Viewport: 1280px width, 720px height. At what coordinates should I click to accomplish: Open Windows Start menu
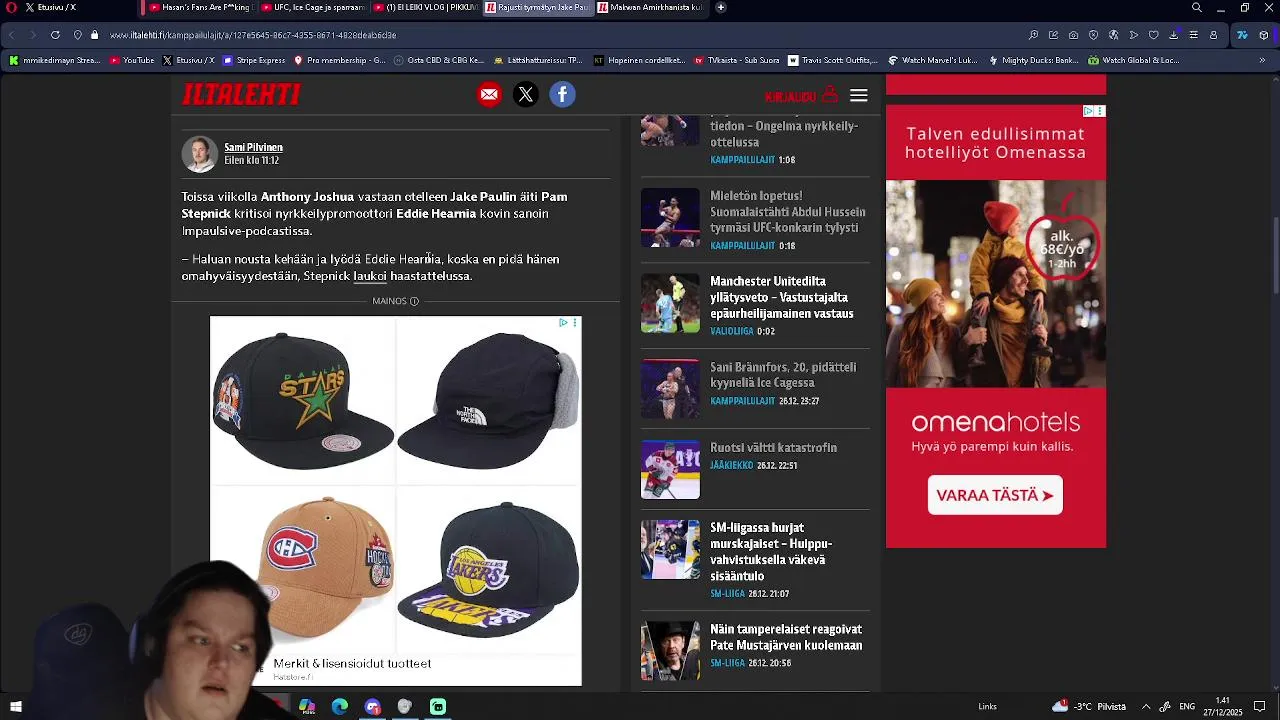coord(15,706)
